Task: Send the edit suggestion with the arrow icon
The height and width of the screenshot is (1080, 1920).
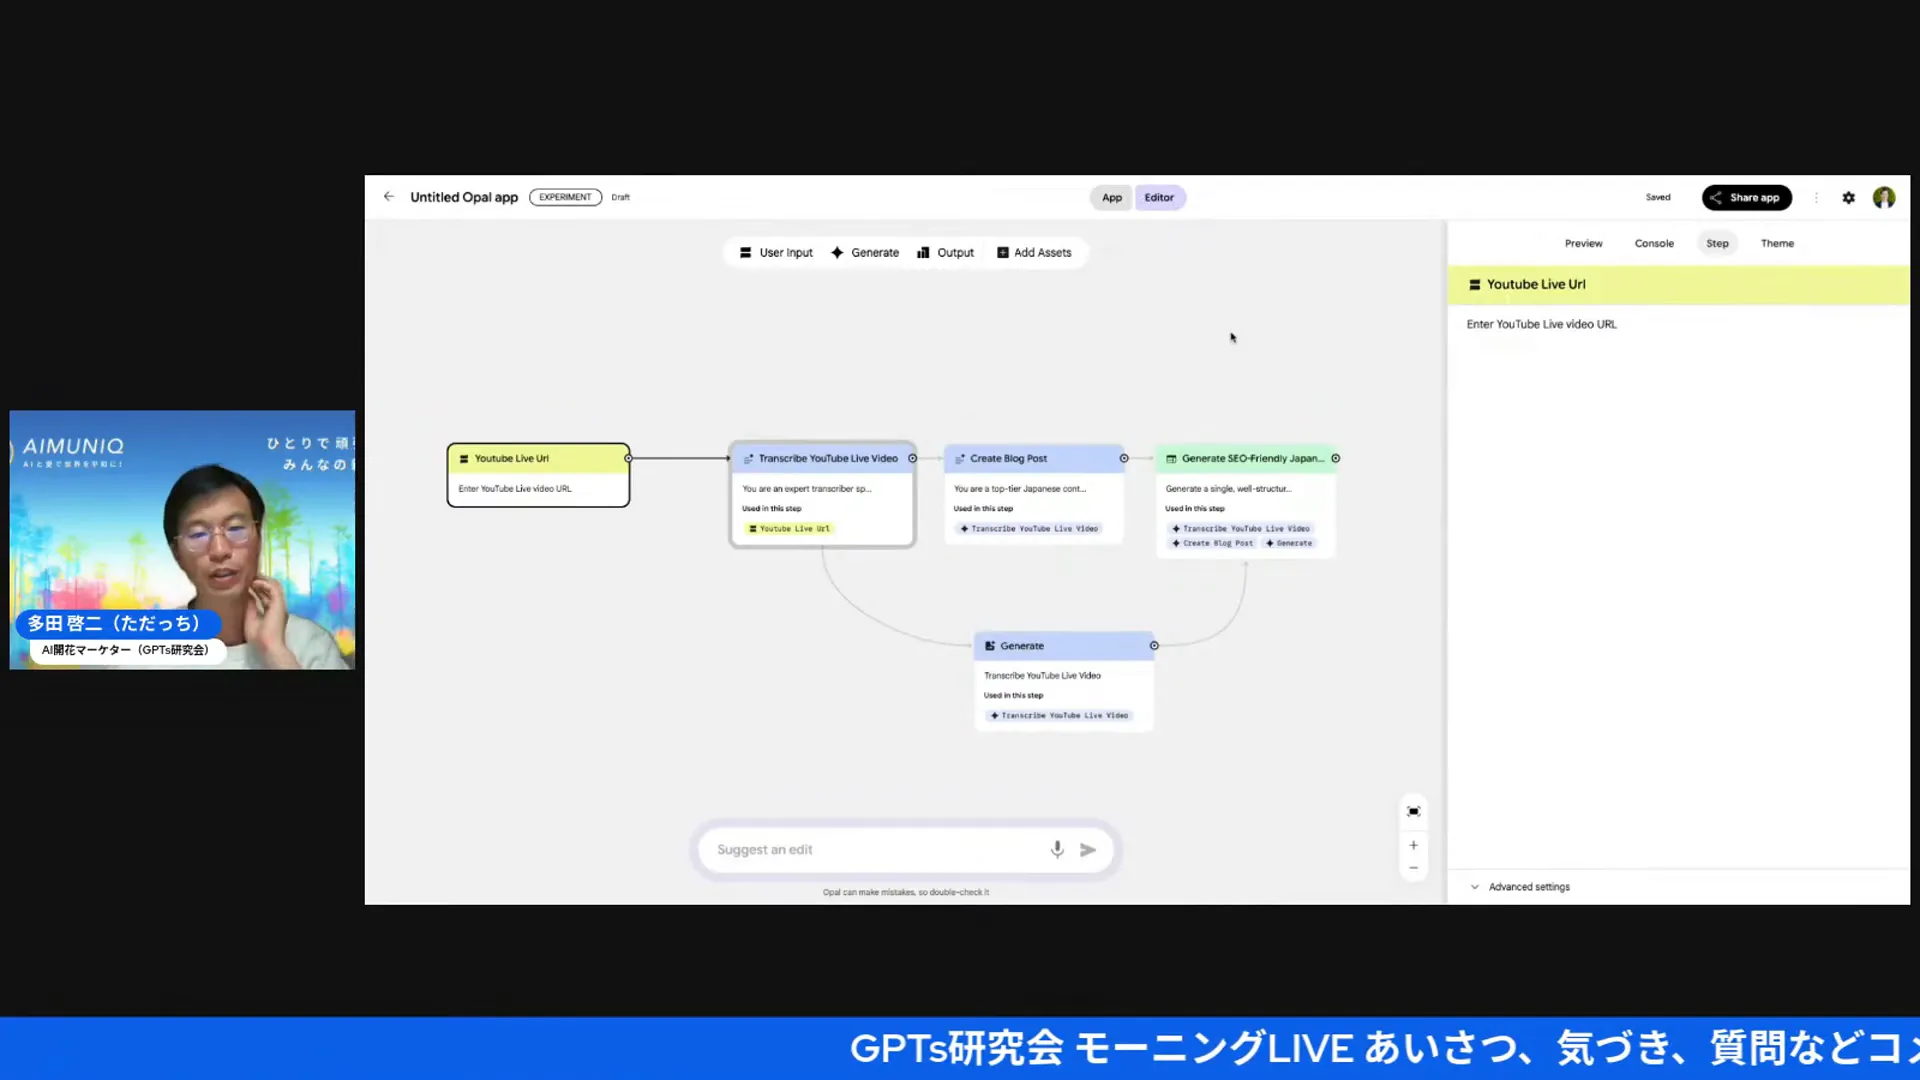Action: click(x=1088, y=850)
